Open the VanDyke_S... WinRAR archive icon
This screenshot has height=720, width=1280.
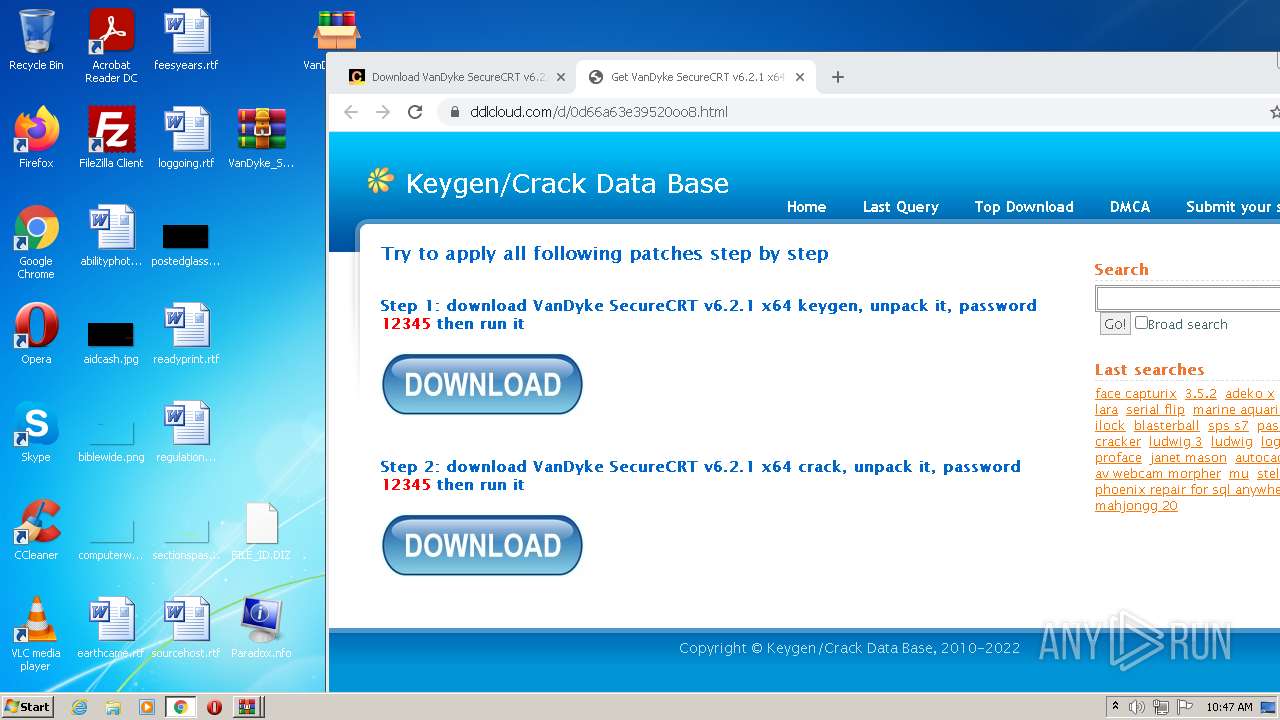[262, 138]
